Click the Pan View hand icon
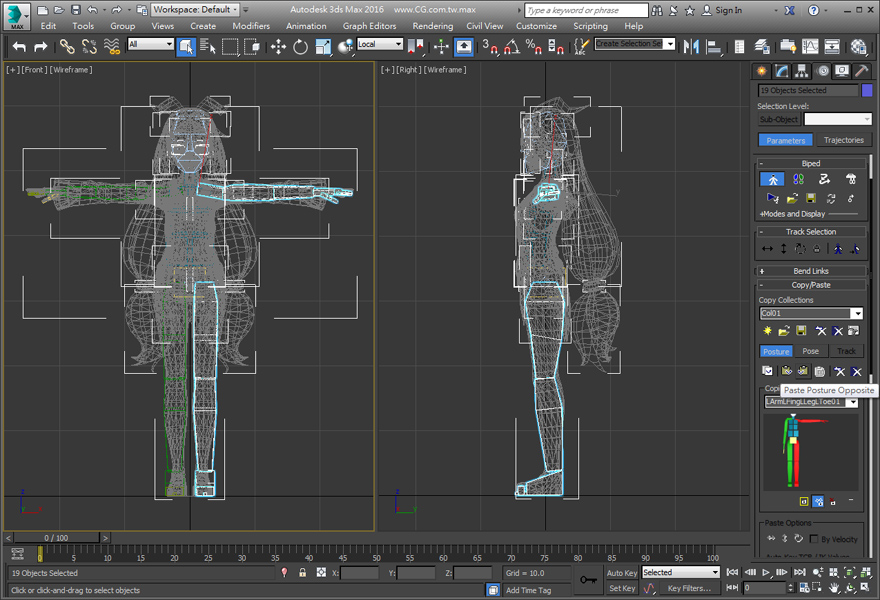The image size is (880, 600). point(835,588)
